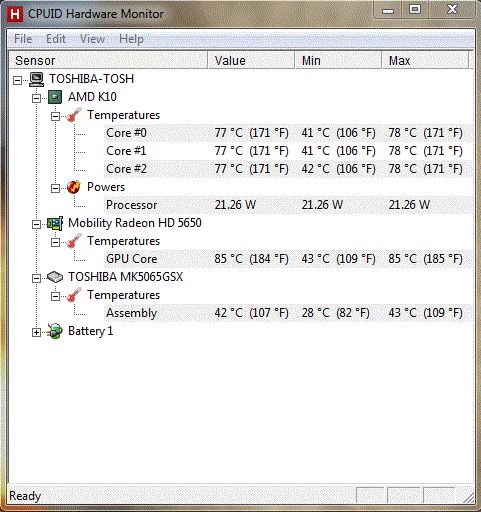Click the Battery 1 plug icon

click(x=55, y=331)
